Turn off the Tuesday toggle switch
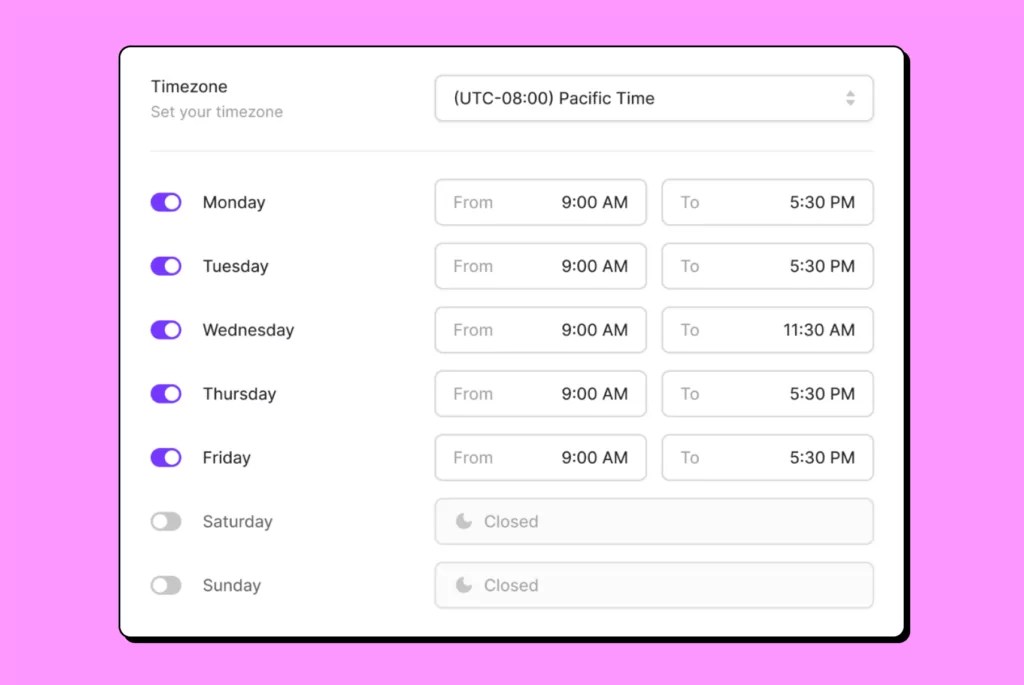Viewport: 1024px width, 685px height. (x=165, y=266)
